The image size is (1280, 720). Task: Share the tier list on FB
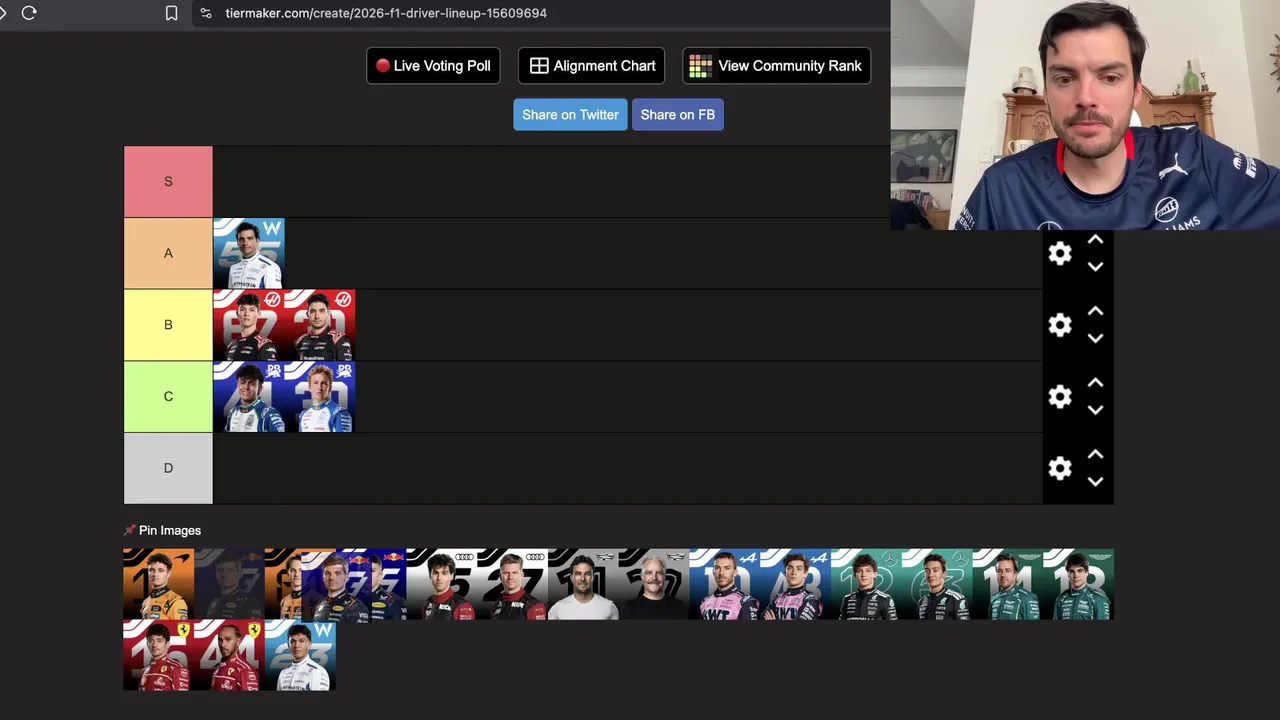[x=677, y=115]
